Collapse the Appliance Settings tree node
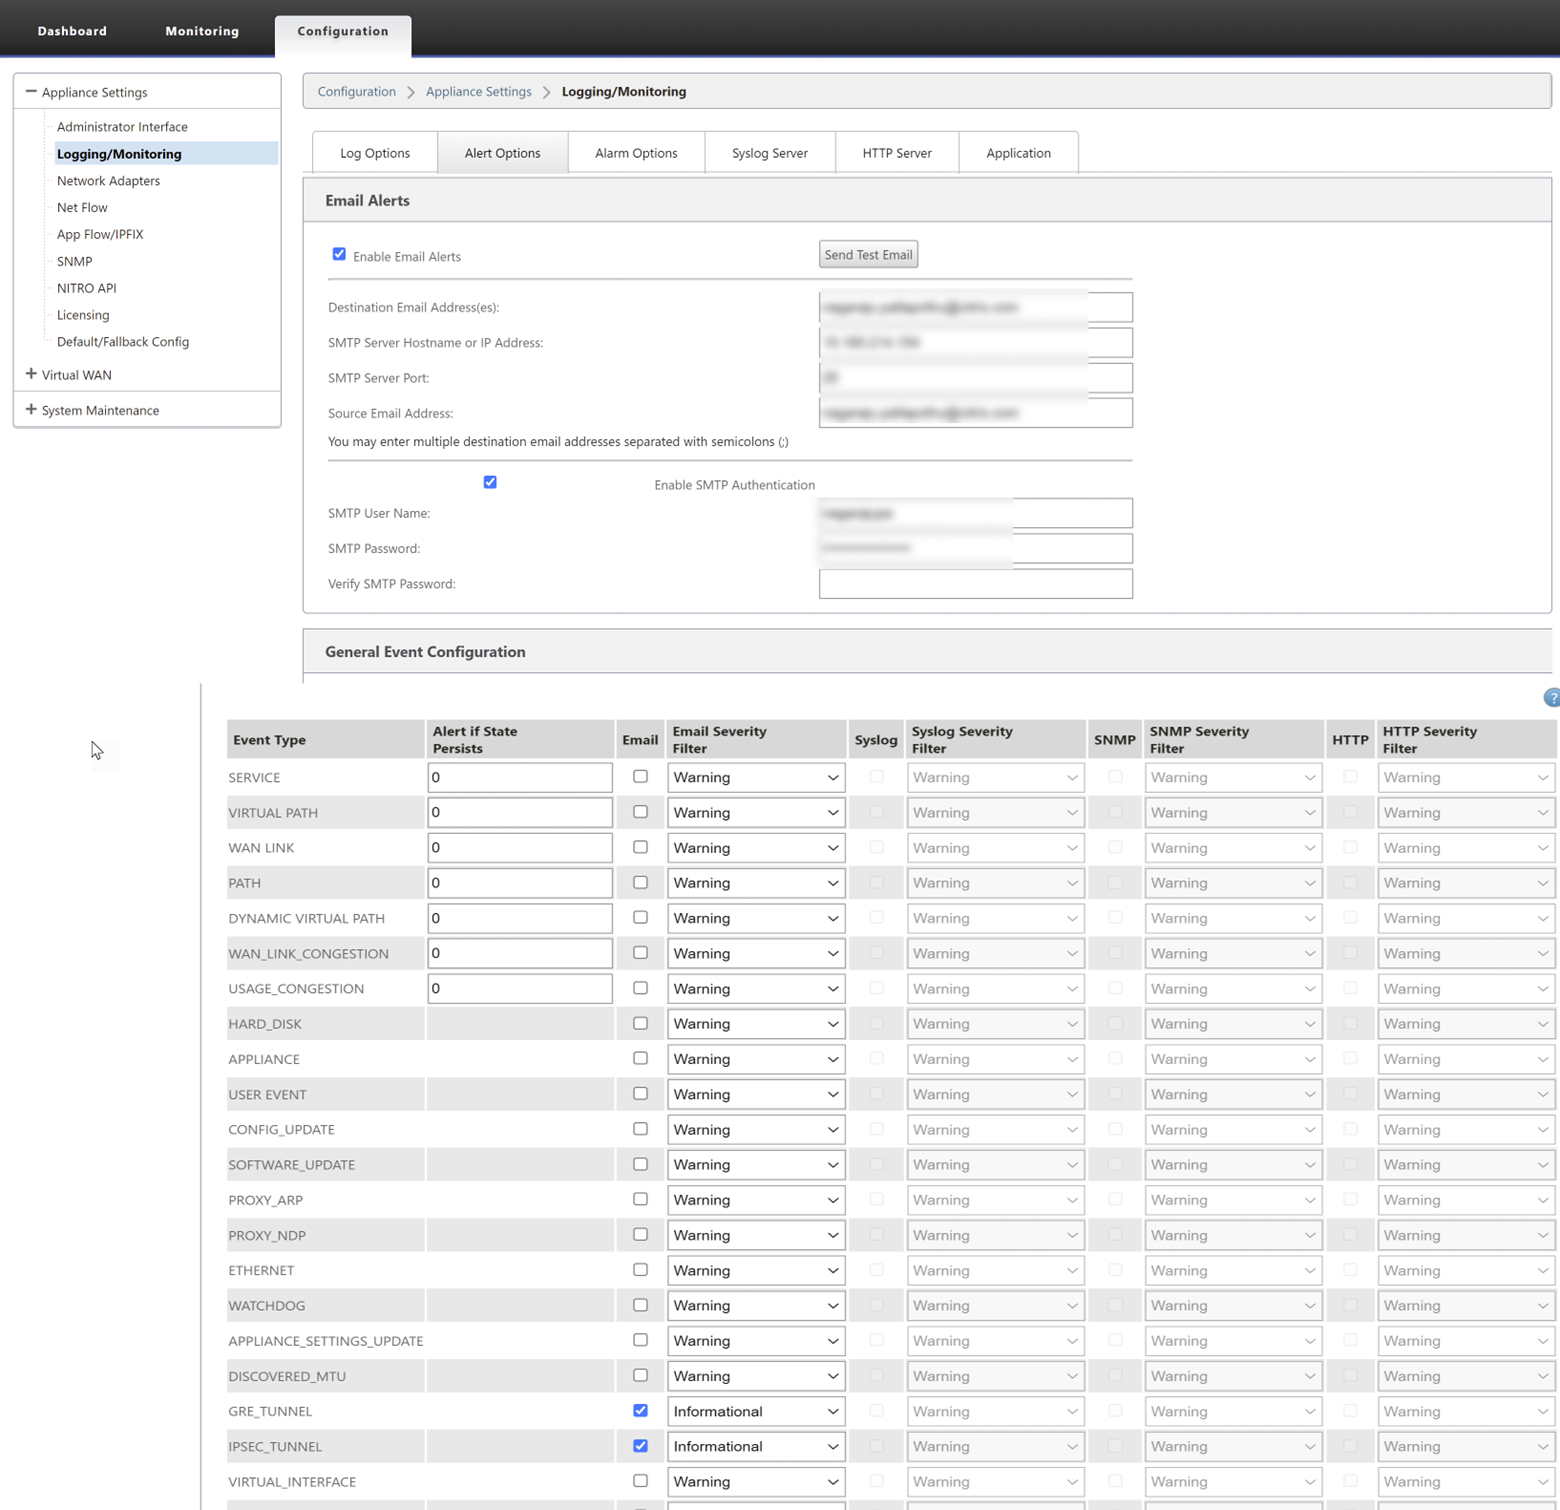Screen dimensions: 1560x1510 click(31, 92)
